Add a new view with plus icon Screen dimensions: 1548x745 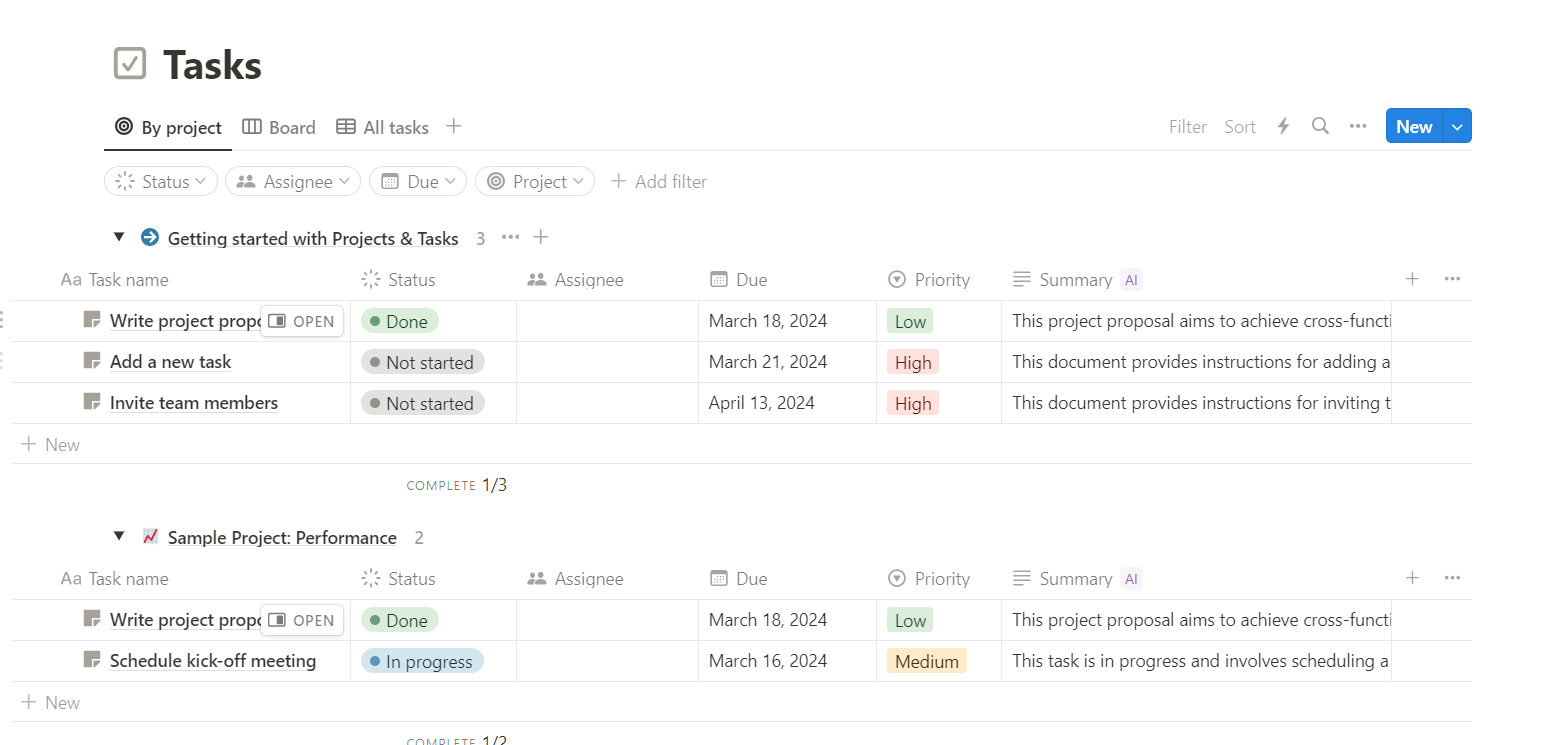[x=453, y=126]
